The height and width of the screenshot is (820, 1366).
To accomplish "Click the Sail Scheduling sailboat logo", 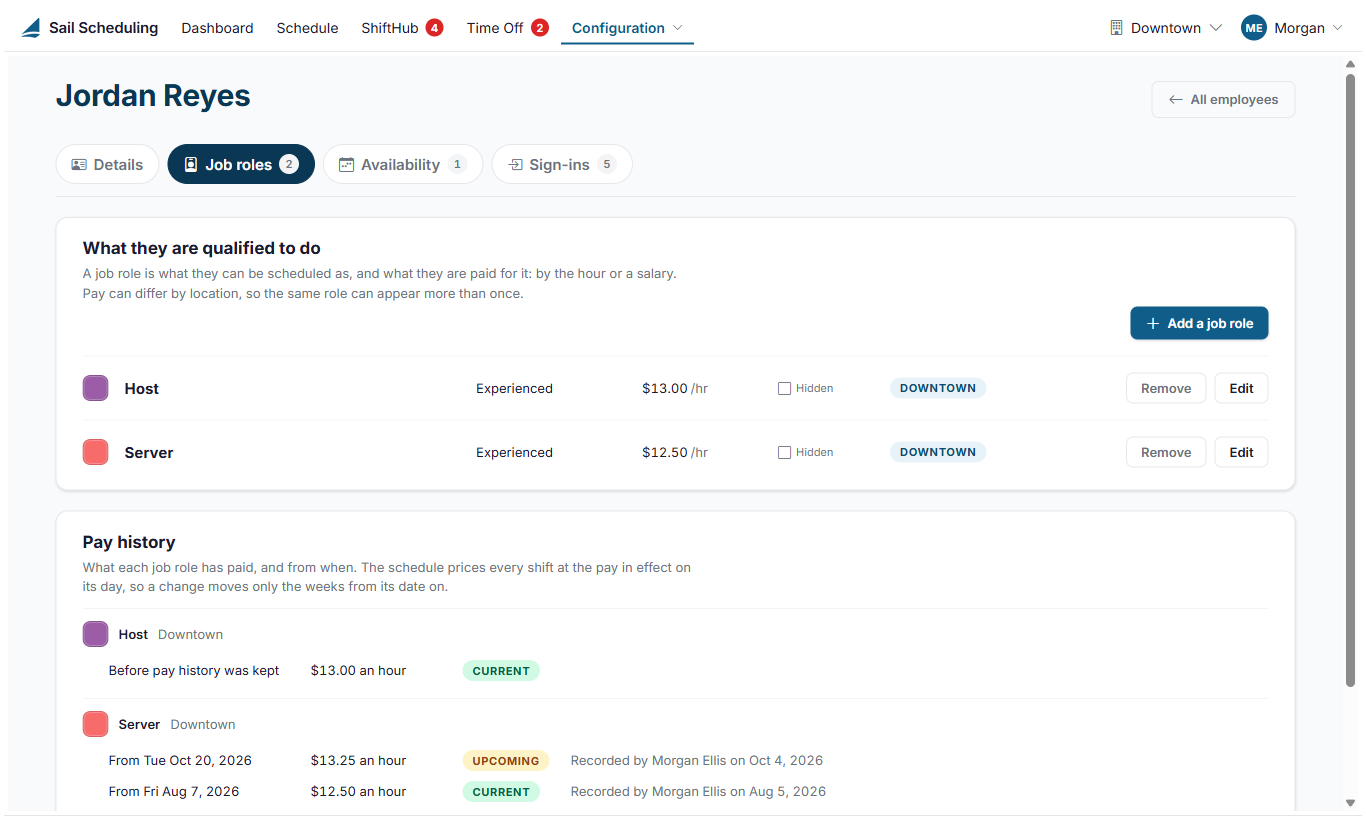I will coord(32,28).
